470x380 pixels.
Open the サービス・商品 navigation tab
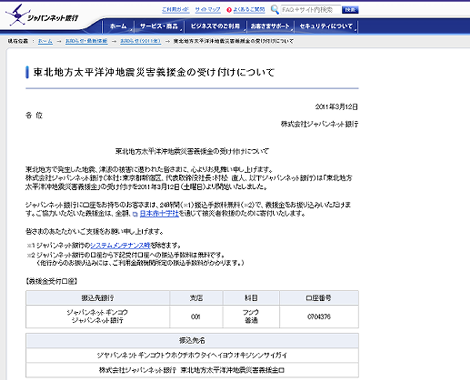pos(159,26)
